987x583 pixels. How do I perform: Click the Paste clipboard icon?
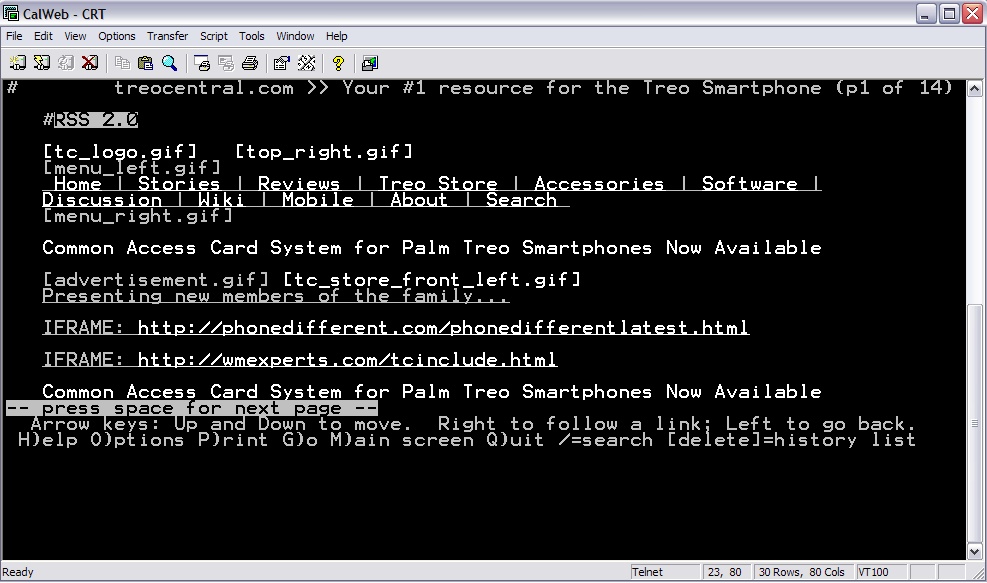coord(146,63)
